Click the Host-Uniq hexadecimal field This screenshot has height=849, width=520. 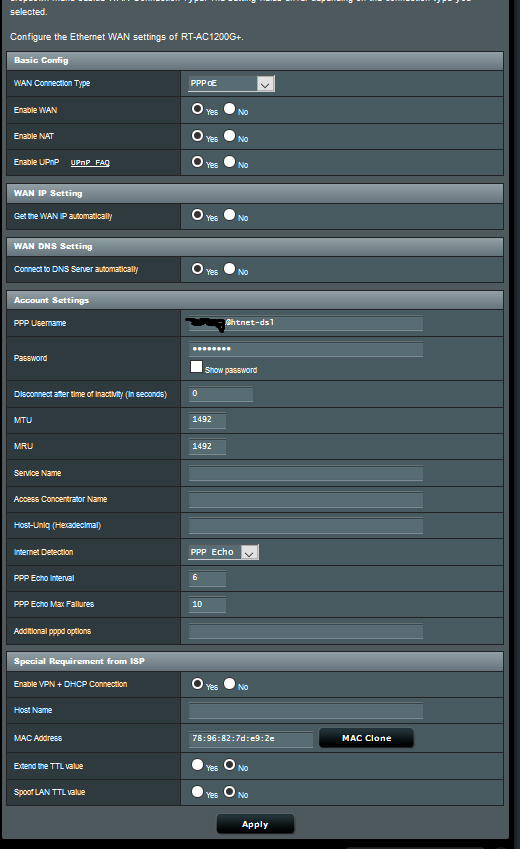click(306, 525)
